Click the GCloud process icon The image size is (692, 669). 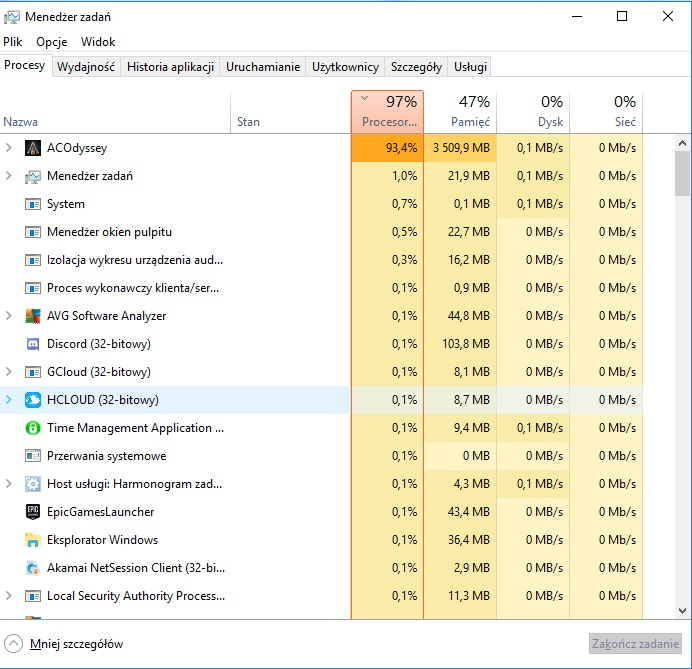(x=33, y=372)
